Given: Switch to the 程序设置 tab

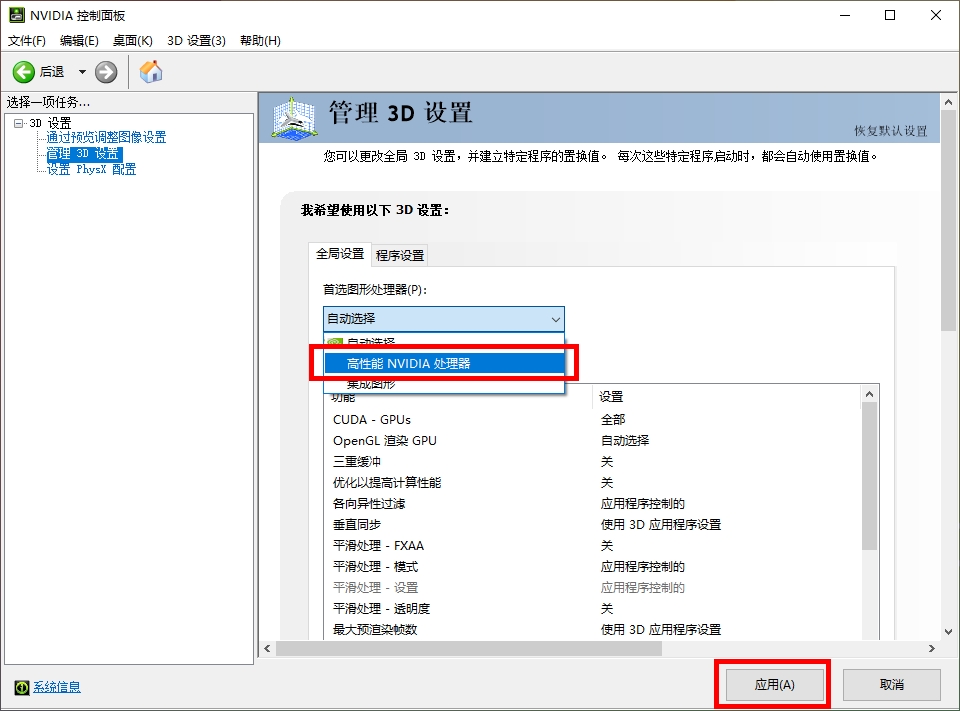Looking at the screenshot, I should click(x=400, y=254).
